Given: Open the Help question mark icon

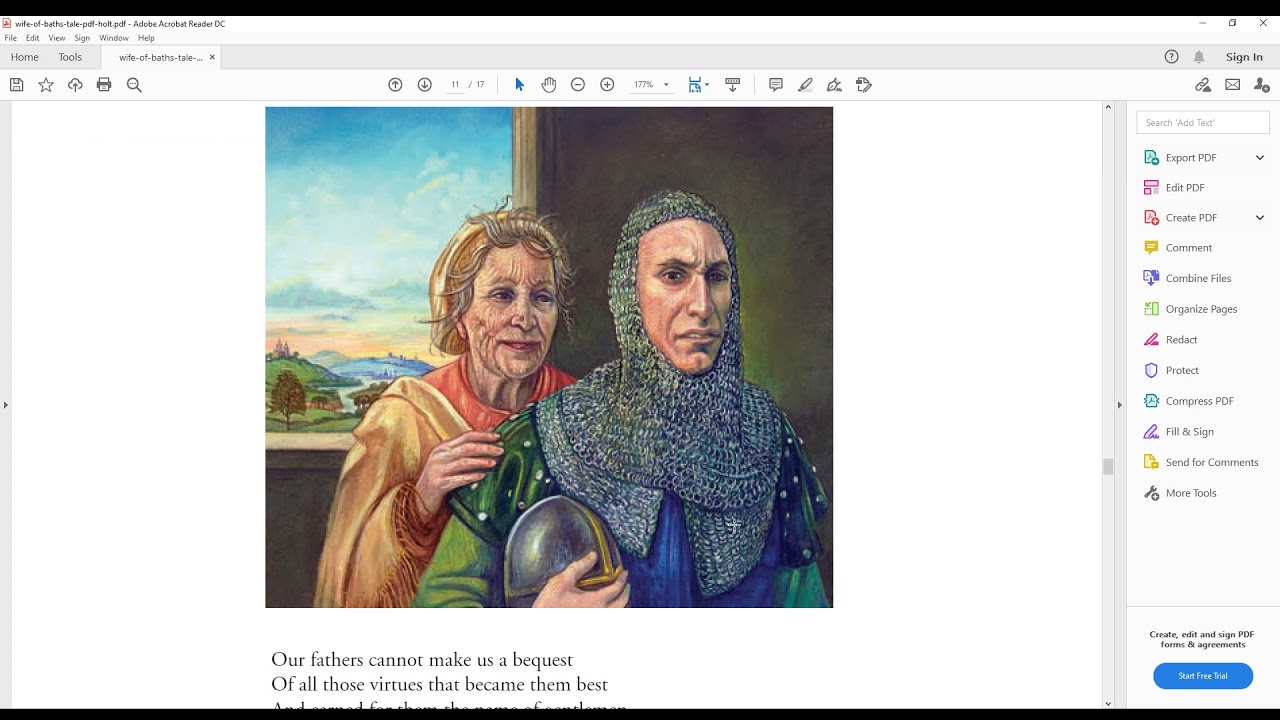Looking at the screenshot, I should tap(1172, 57).
